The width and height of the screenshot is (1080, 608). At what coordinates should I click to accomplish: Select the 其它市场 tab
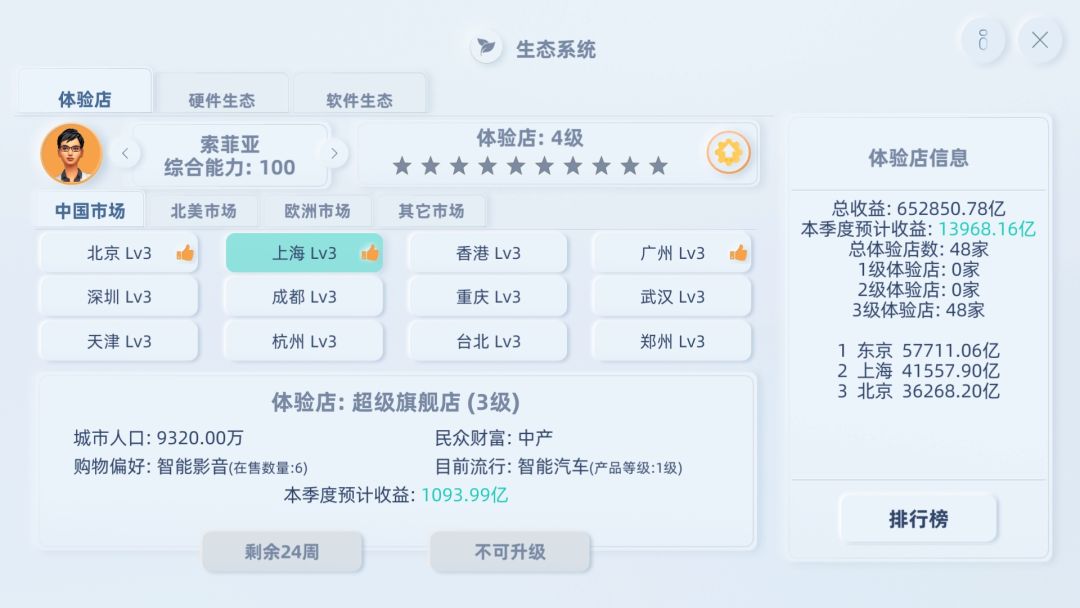point(431,211)
